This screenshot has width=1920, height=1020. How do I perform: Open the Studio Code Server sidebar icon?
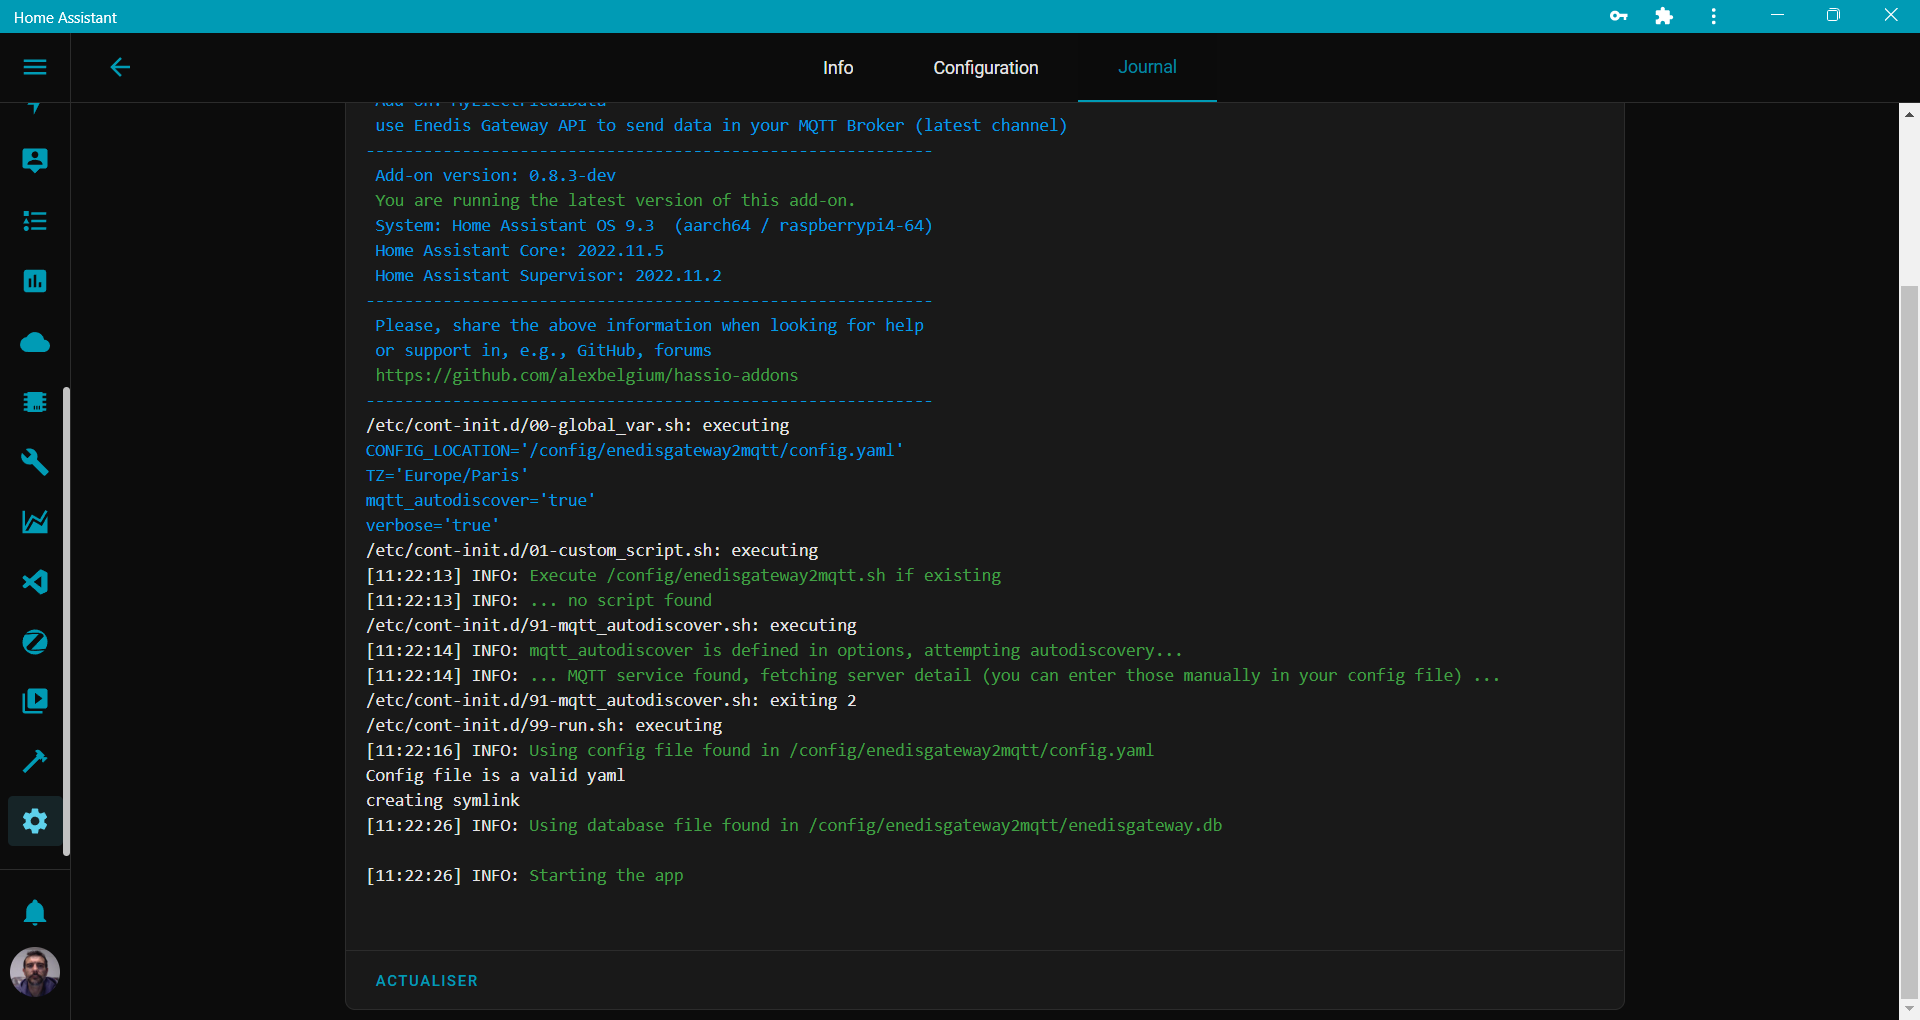click(x=35, y=582)
